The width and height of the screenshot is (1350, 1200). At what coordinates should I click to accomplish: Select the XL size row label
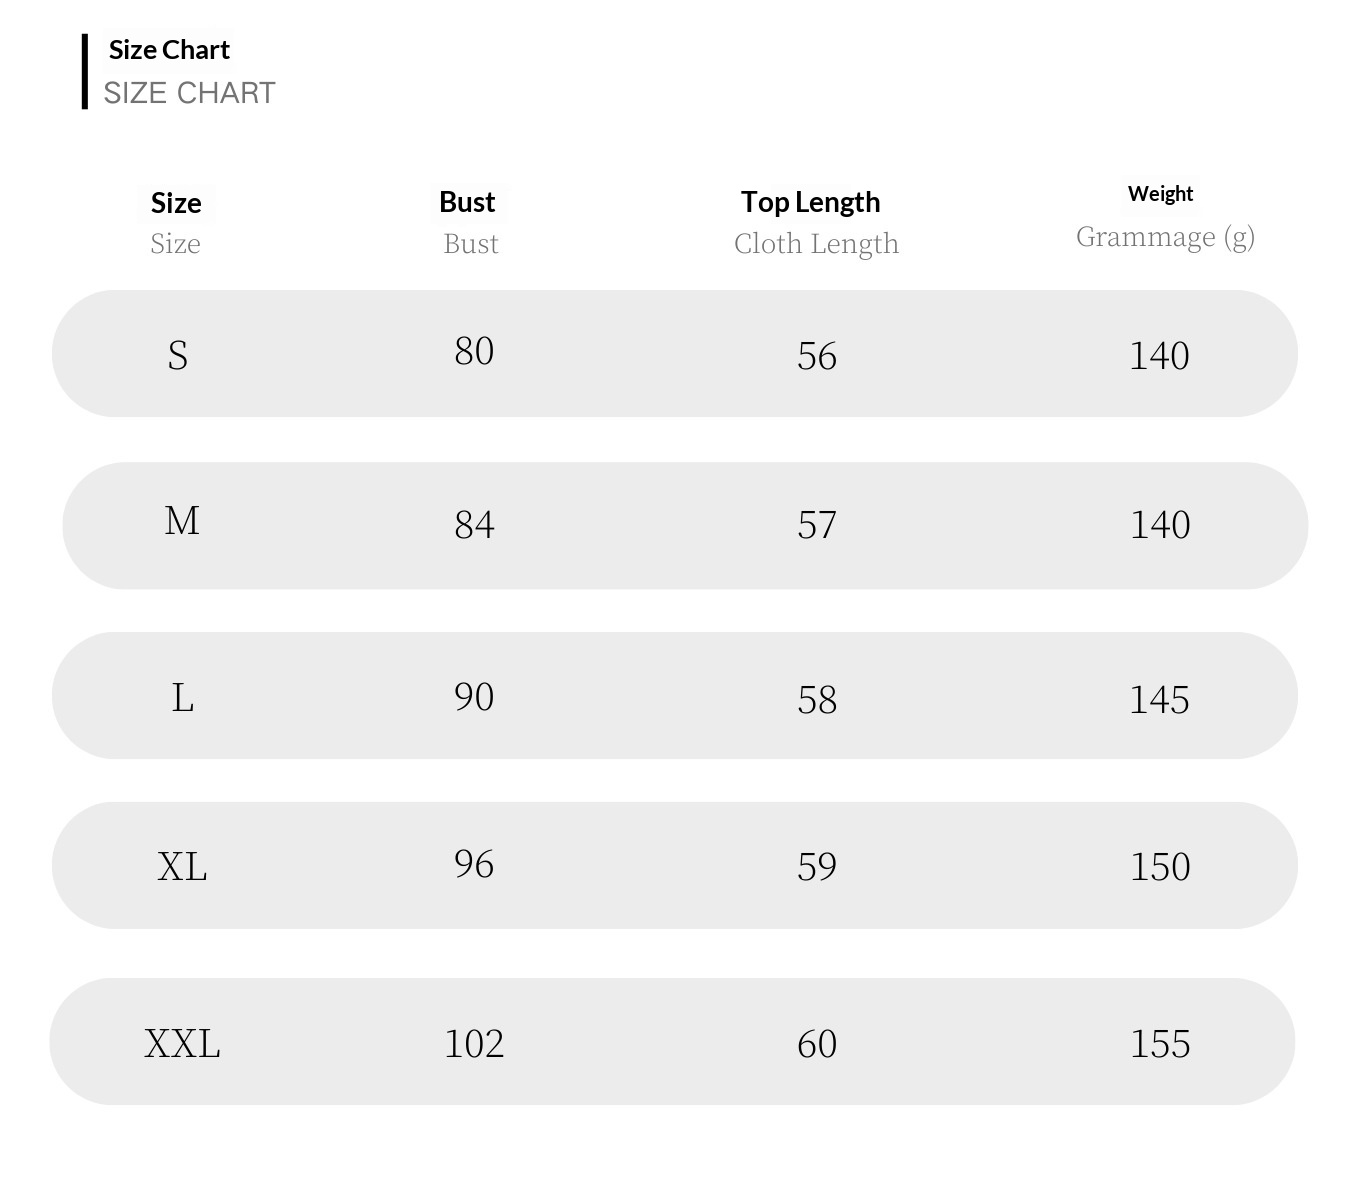pyautogui.click(x=182, y=866)
